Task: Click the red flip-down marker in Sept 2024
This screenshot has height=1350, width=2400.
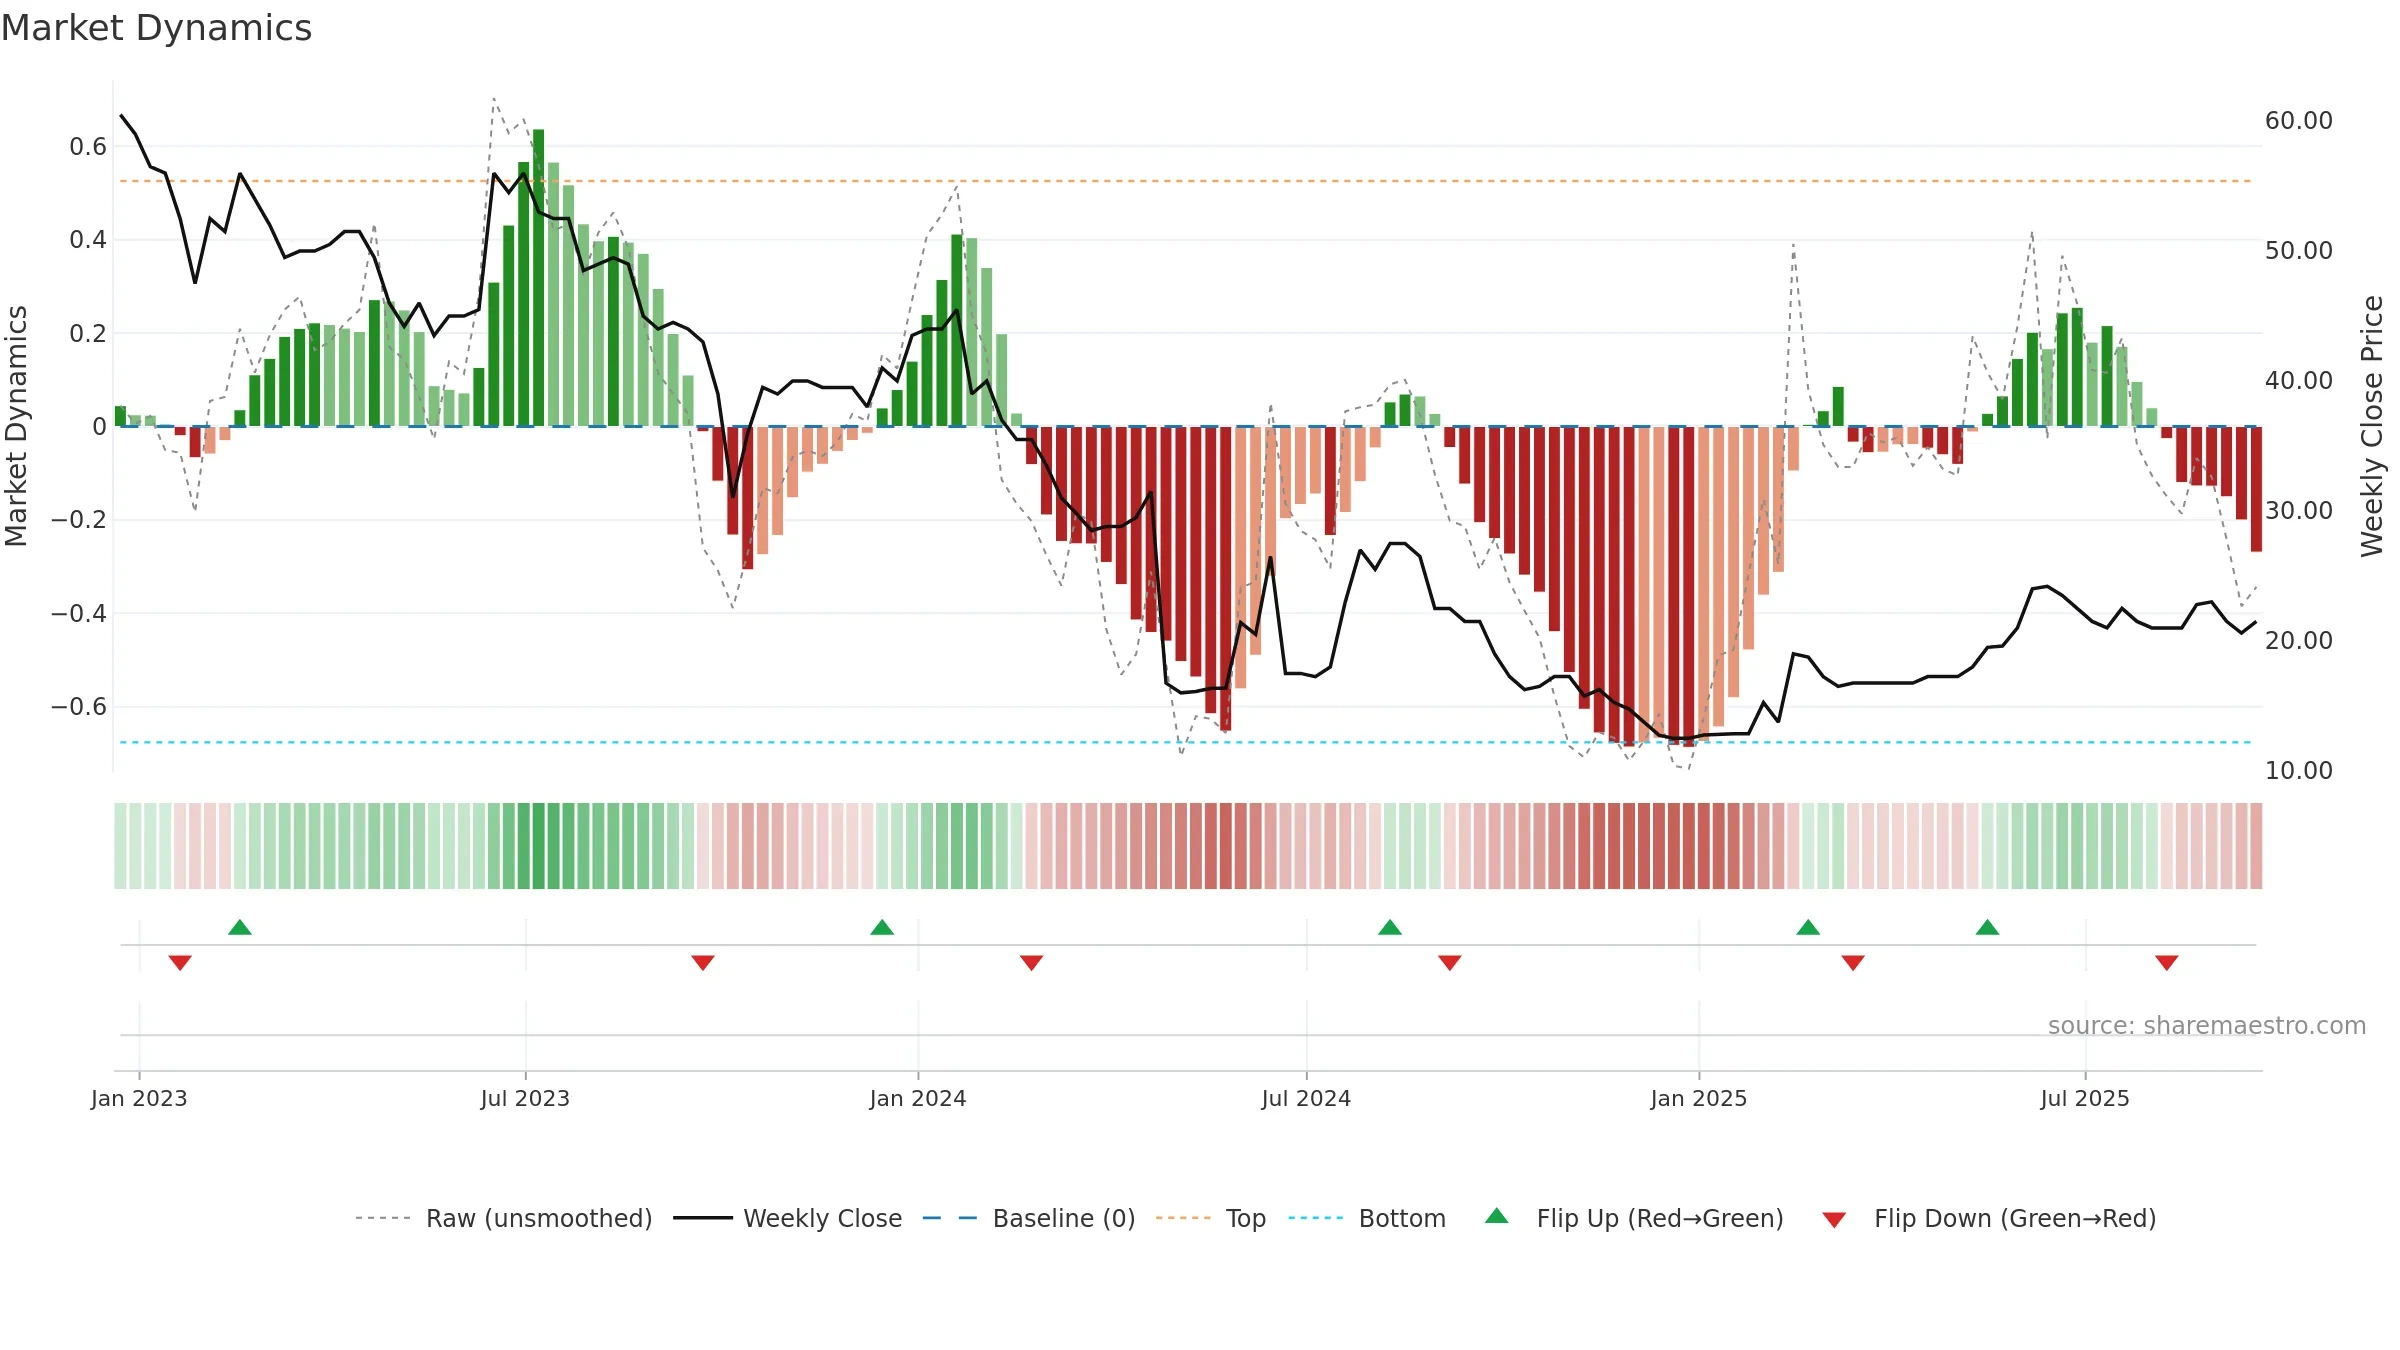Action: pos(1450,962)
